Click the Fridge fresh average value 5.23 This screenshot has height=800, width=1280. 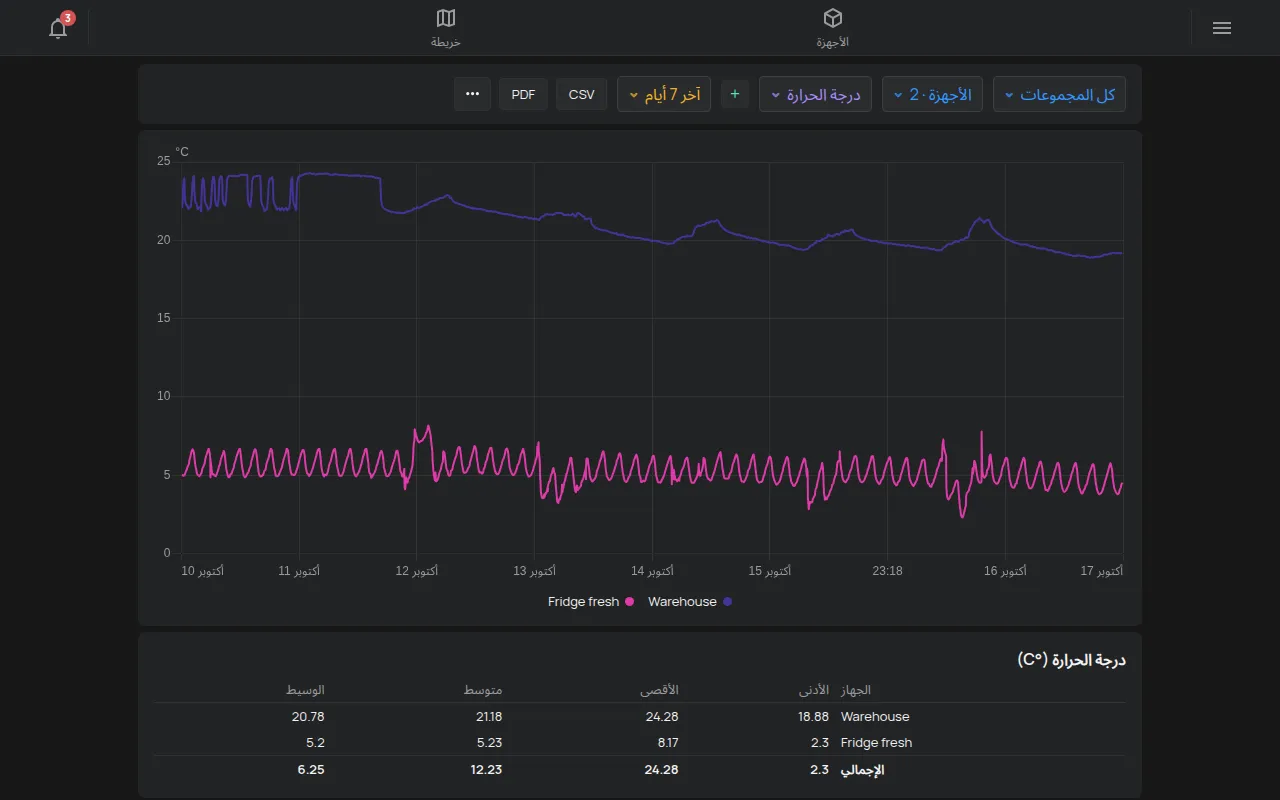pos(487,743)
